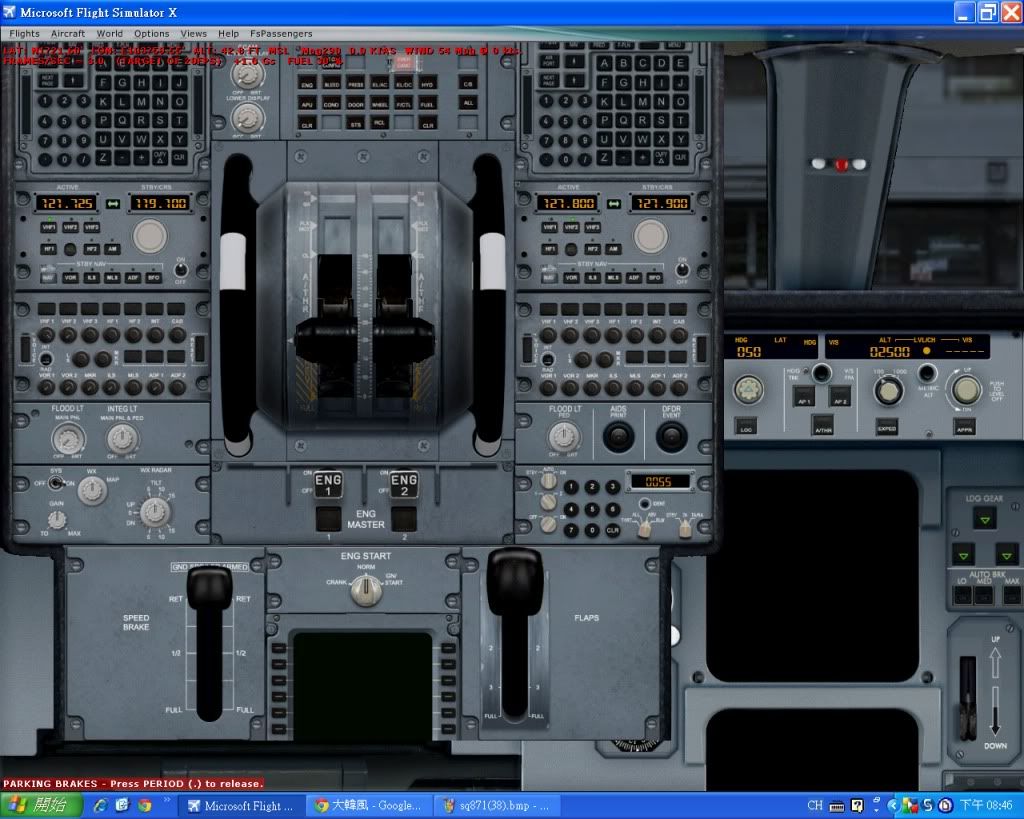1024x819 pixels.
Task: Toggle the ENG 1 master switch
Action: point(328,485)
